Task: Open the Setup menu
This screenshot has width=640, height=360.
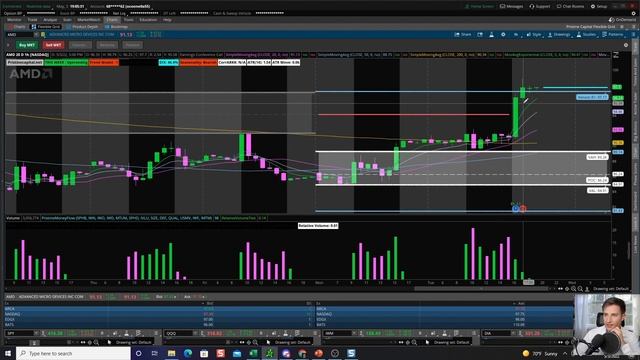Action: pos(599,7)
